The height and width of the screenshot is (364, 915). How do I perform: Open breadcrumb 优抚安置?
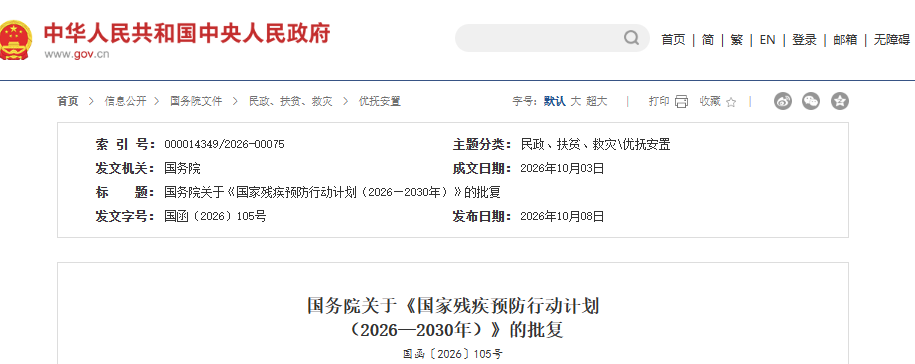[380, 102]
